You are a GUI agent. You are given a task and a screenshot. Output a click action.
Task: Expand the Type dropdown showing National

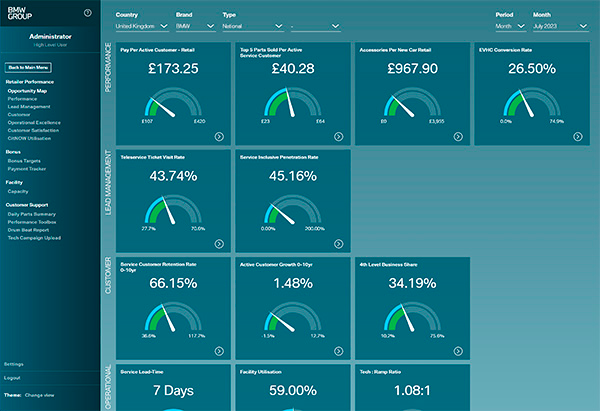point(253,26)
